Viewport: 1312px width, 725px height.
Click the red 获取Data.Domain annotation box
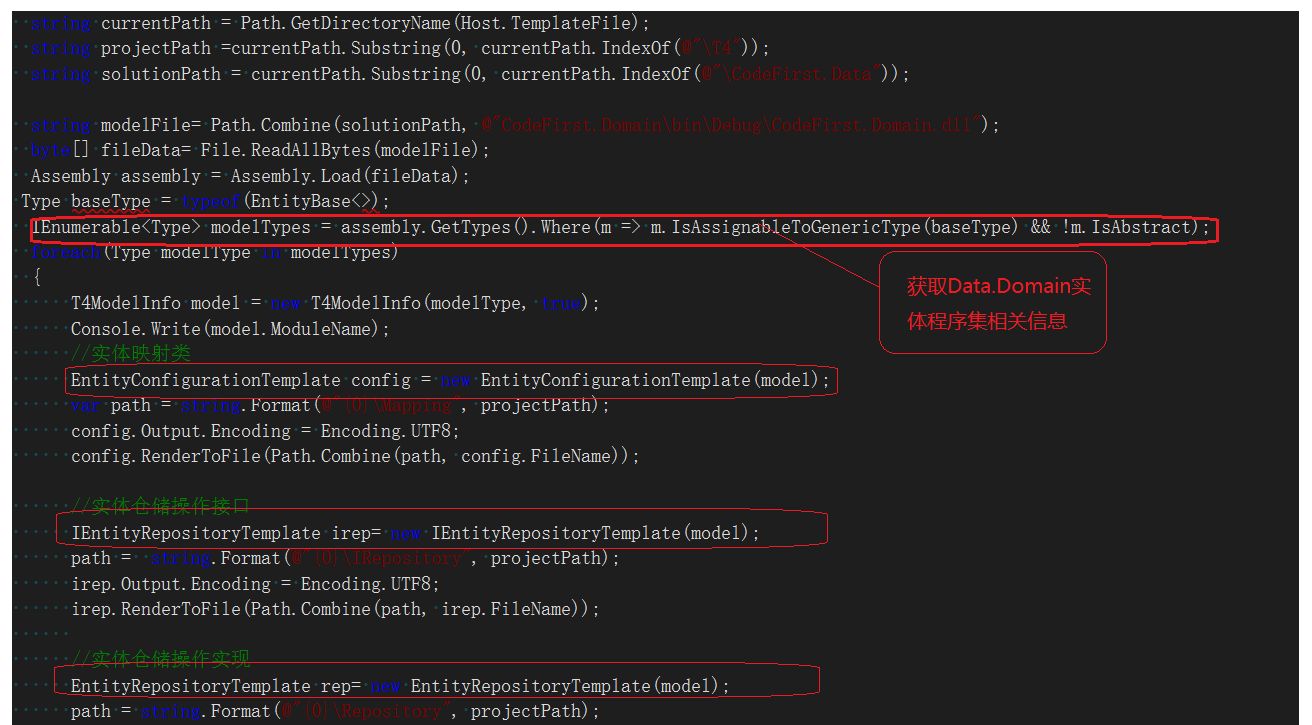click(992, 302)
